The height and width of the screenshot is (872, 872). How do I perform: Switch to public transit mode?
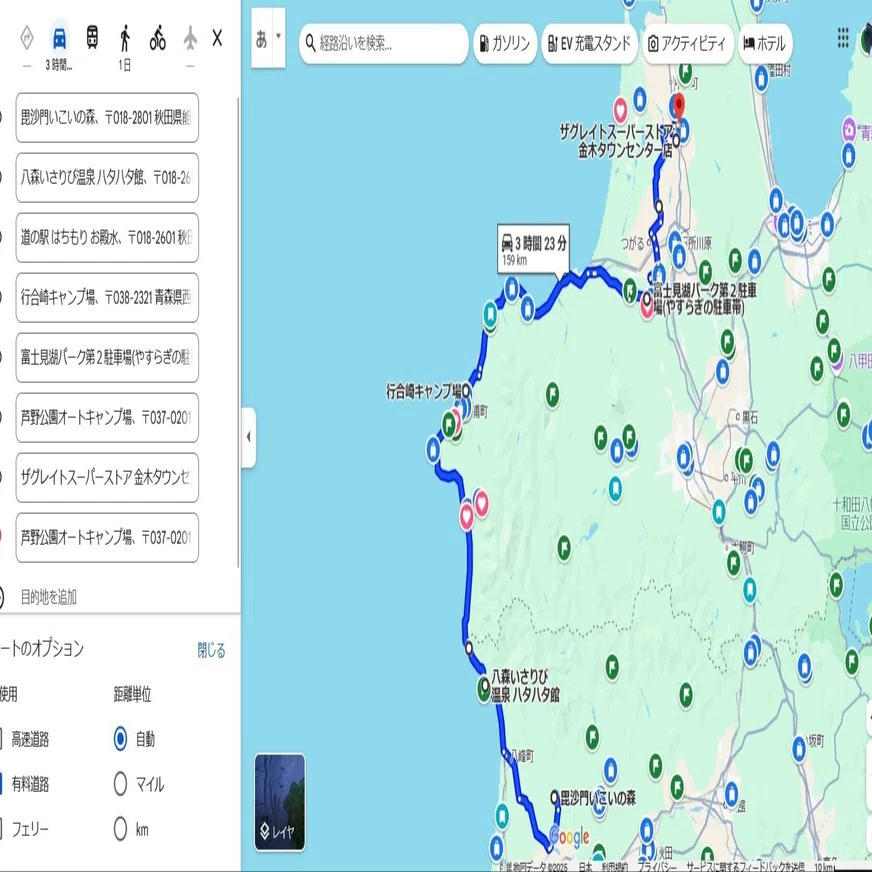point(92,38)
